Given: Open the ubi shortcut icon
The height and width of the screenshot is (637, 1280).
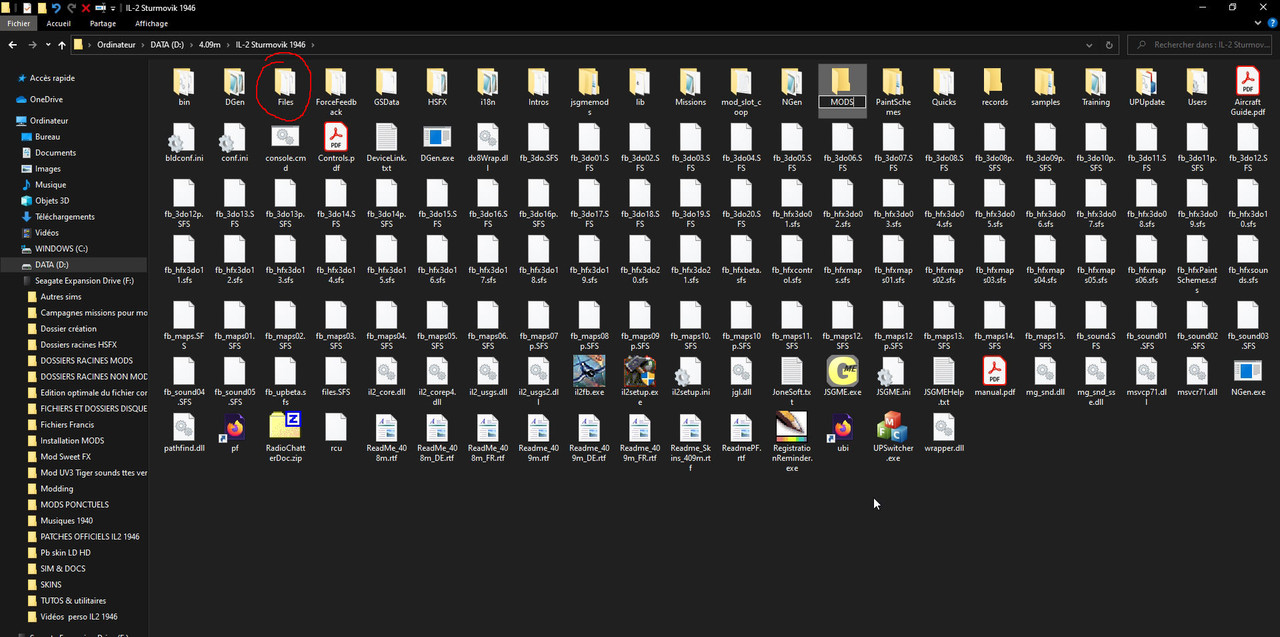Looking at the screenshot, I should click(842, 428).
